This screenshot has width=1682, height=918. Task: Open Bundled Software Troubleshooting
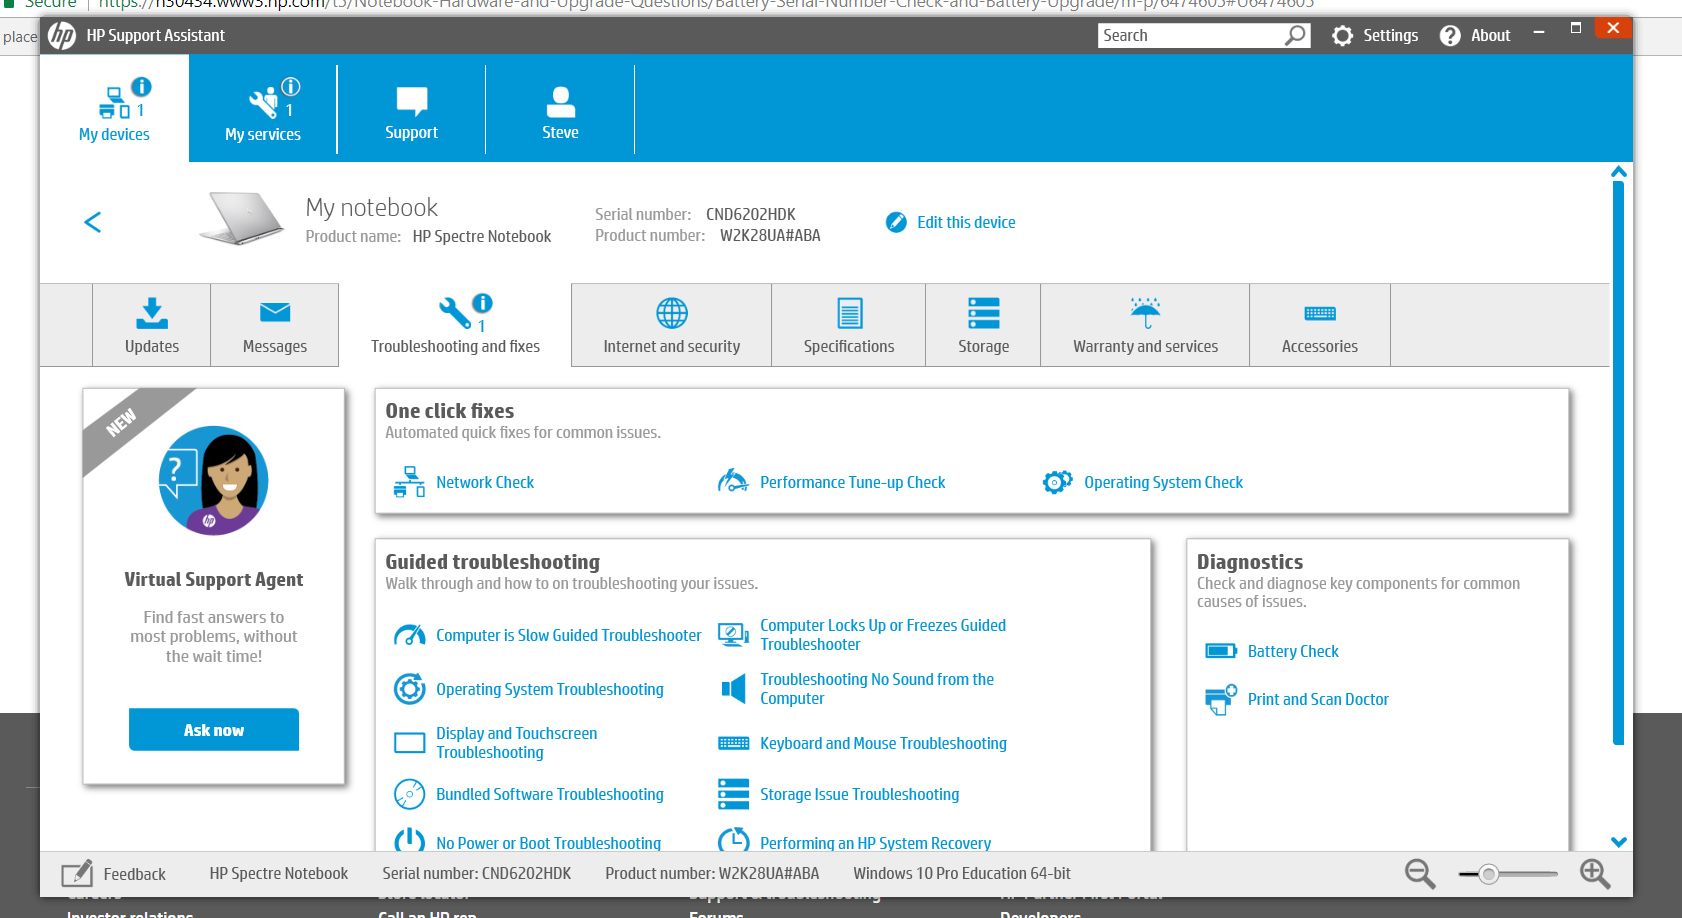pyautogui.click(x=550, y=794)
